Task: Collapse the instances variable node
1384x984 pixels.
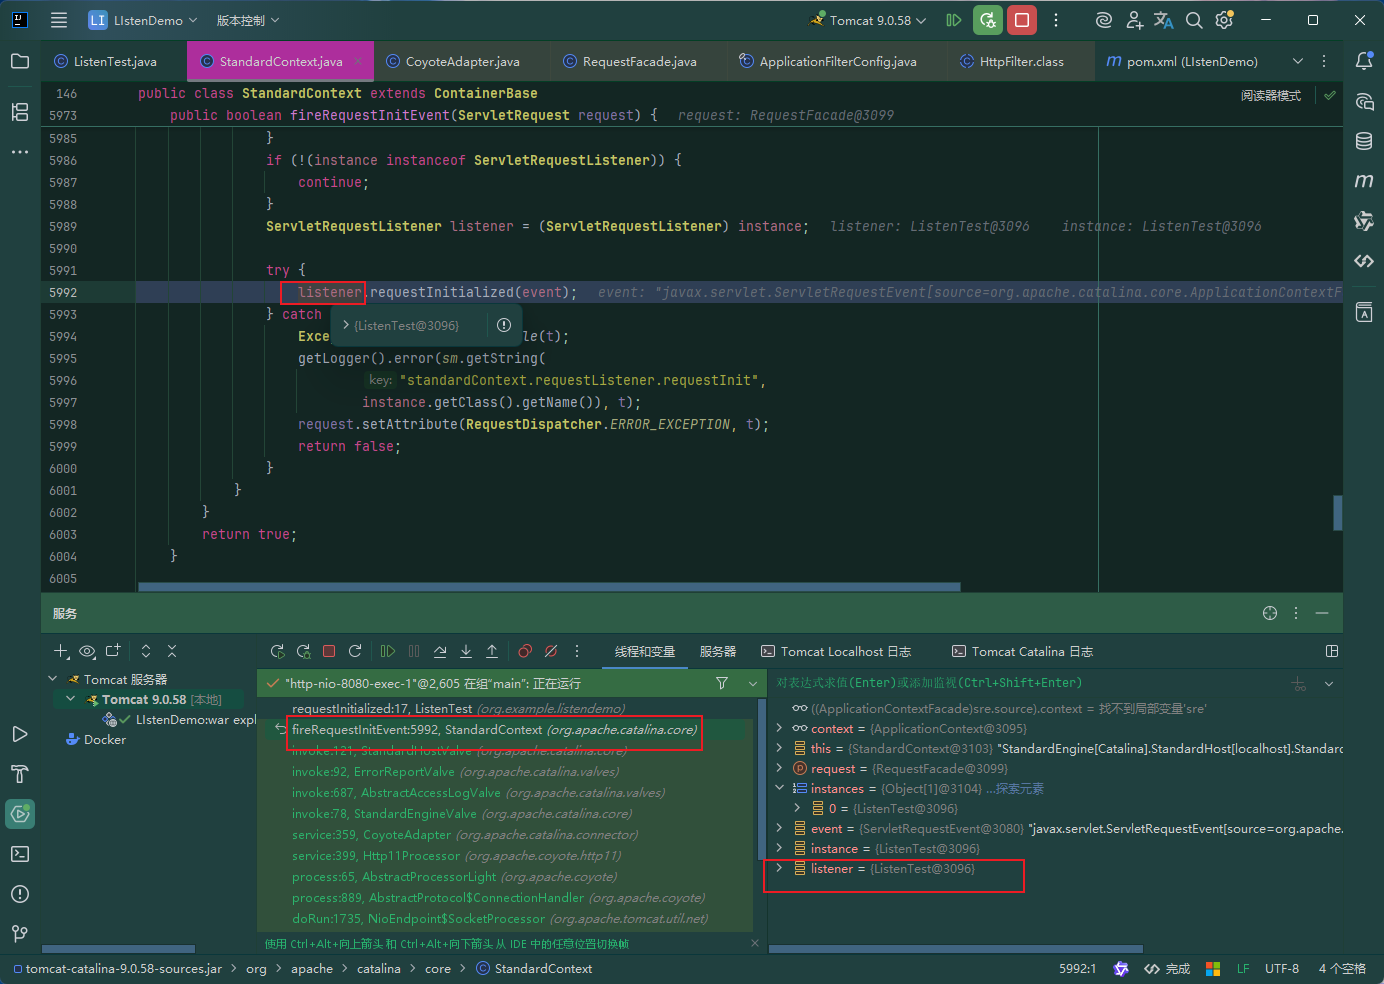Action: 779,788
